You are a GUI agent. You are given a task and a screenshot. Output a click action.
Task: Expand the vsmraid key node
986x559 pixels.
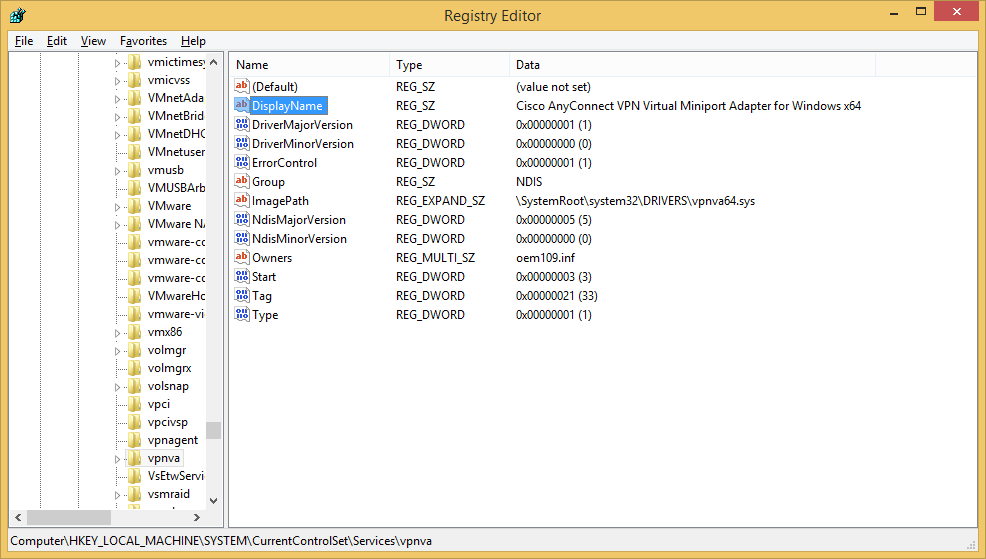pyautogui.click(x=117, y=495)
